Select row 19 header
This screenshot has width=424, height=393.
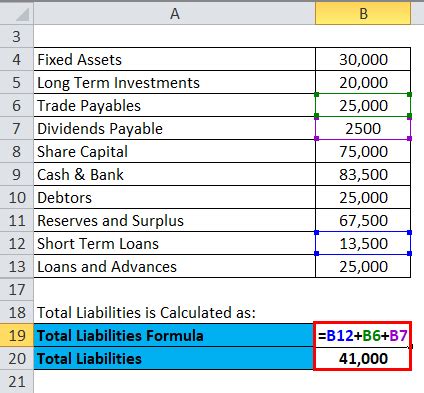(17, 335)
